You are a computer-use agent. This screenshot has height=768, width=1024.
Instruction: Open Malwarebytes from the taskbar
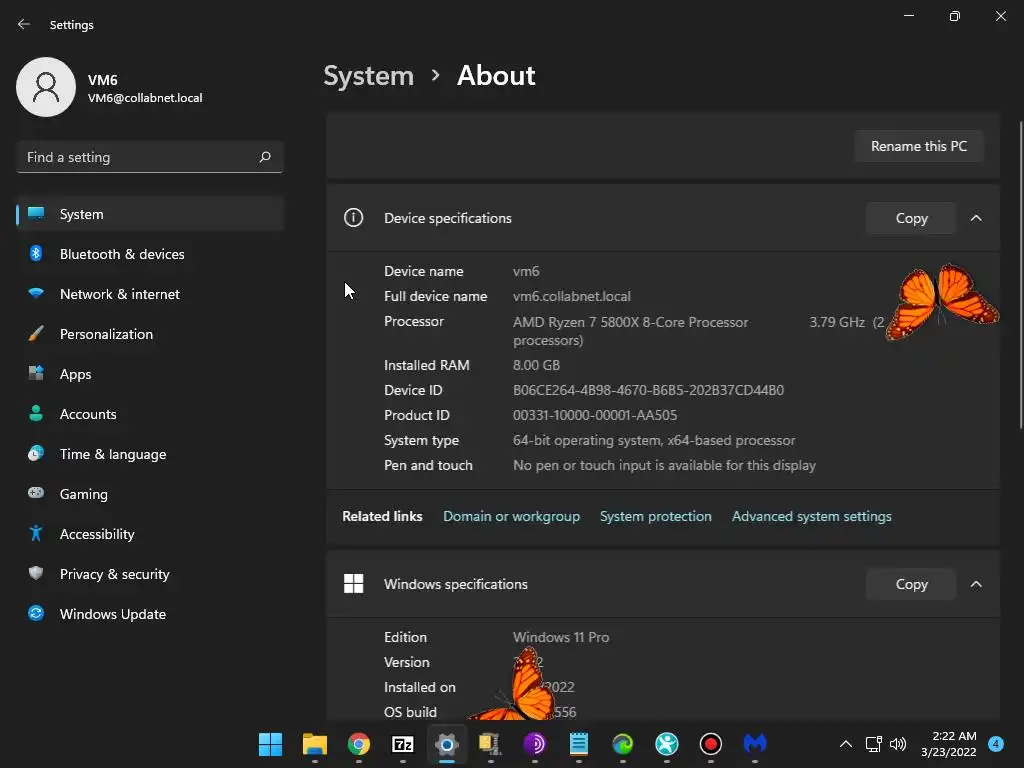(x=755, y=744)
